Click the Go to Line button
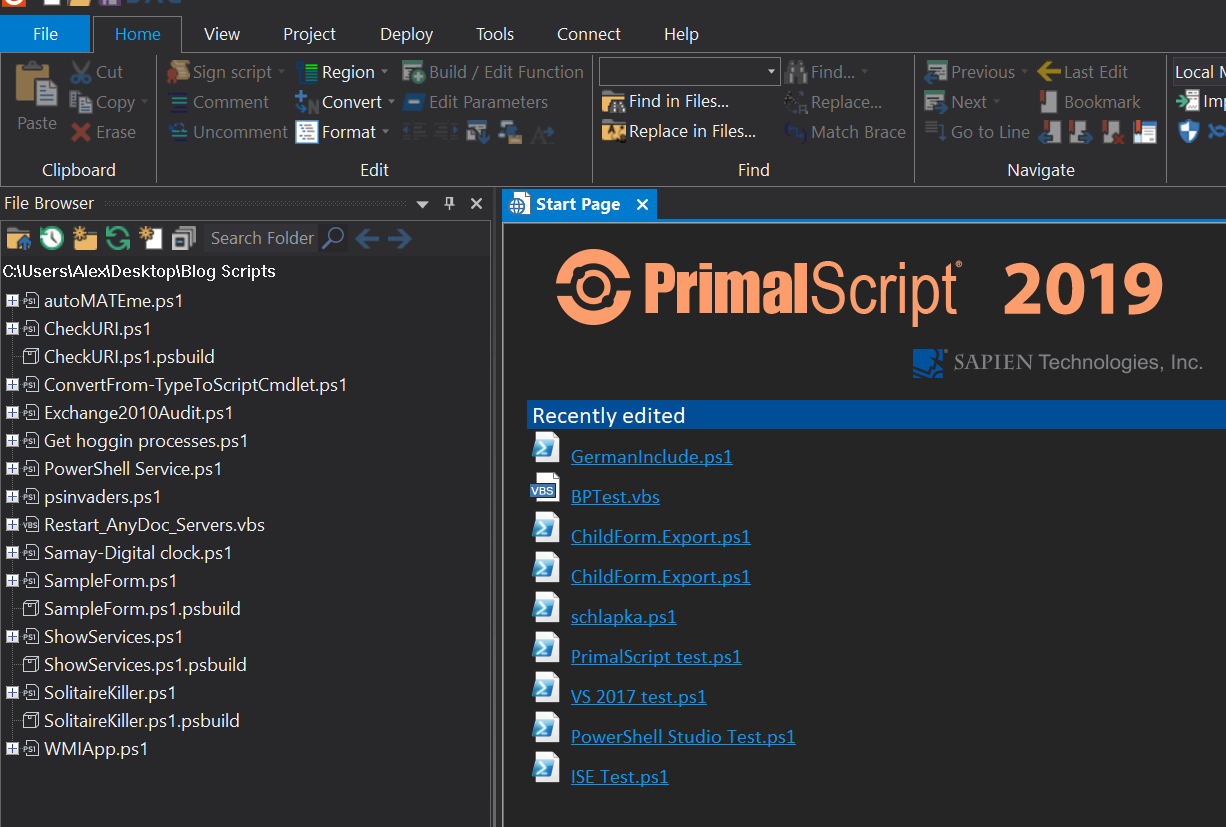The height and width of the screenshot is (827, 1226). [x=978, y=132]
